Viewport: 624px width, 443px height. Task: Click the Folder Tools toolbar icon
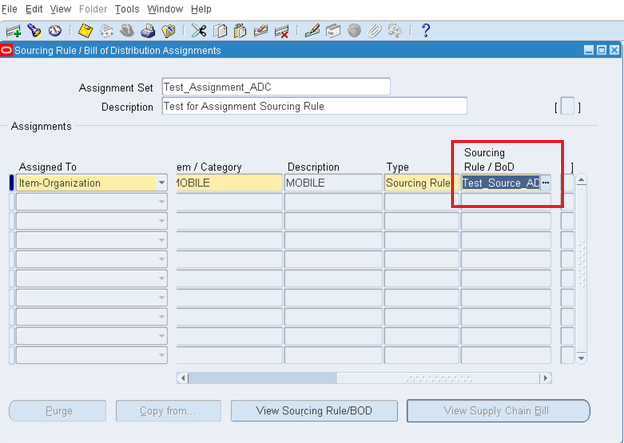(x=395, y=31)
